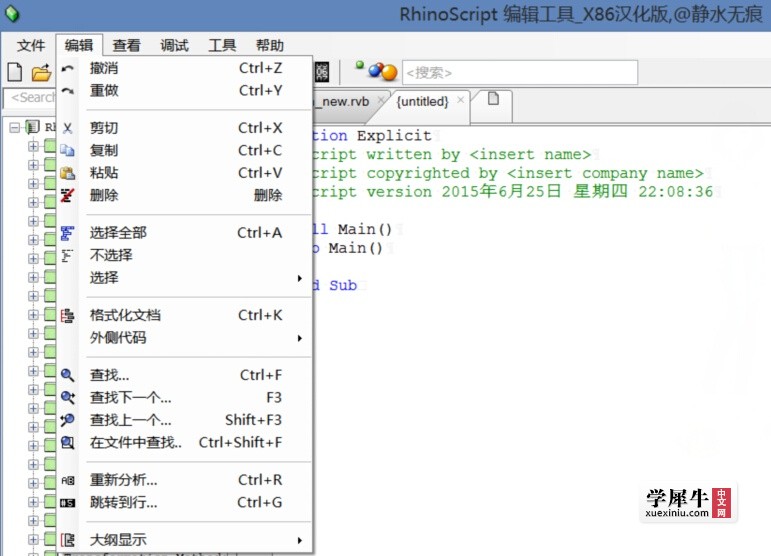Click the Paste clipboard icon
Screen dimensions: 771x556
(x=68, y=173)
